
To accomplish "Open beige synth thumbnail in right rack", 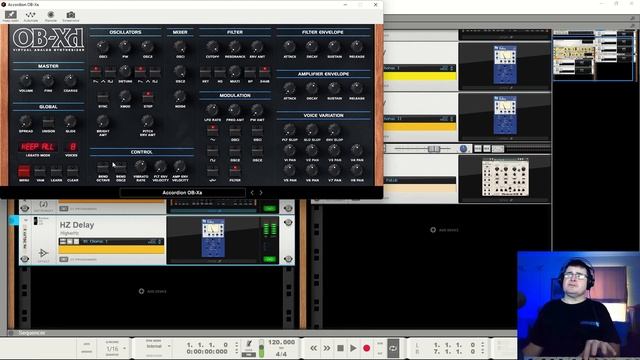I will click(x=505, y=178).
